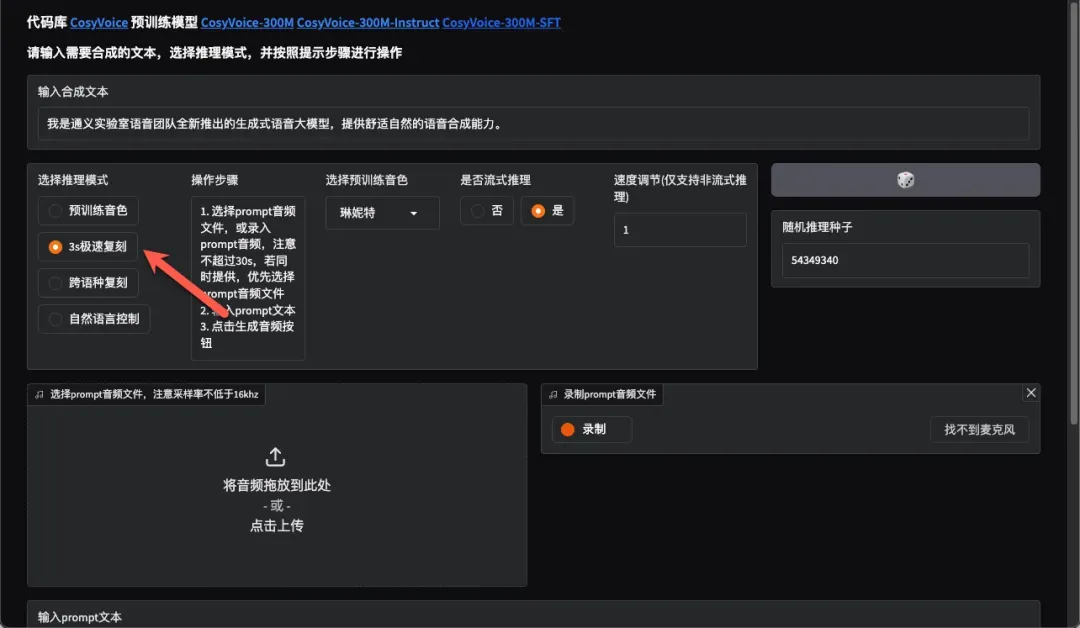Select 3s极速复刻 inference mode

(x=88, y=247)
